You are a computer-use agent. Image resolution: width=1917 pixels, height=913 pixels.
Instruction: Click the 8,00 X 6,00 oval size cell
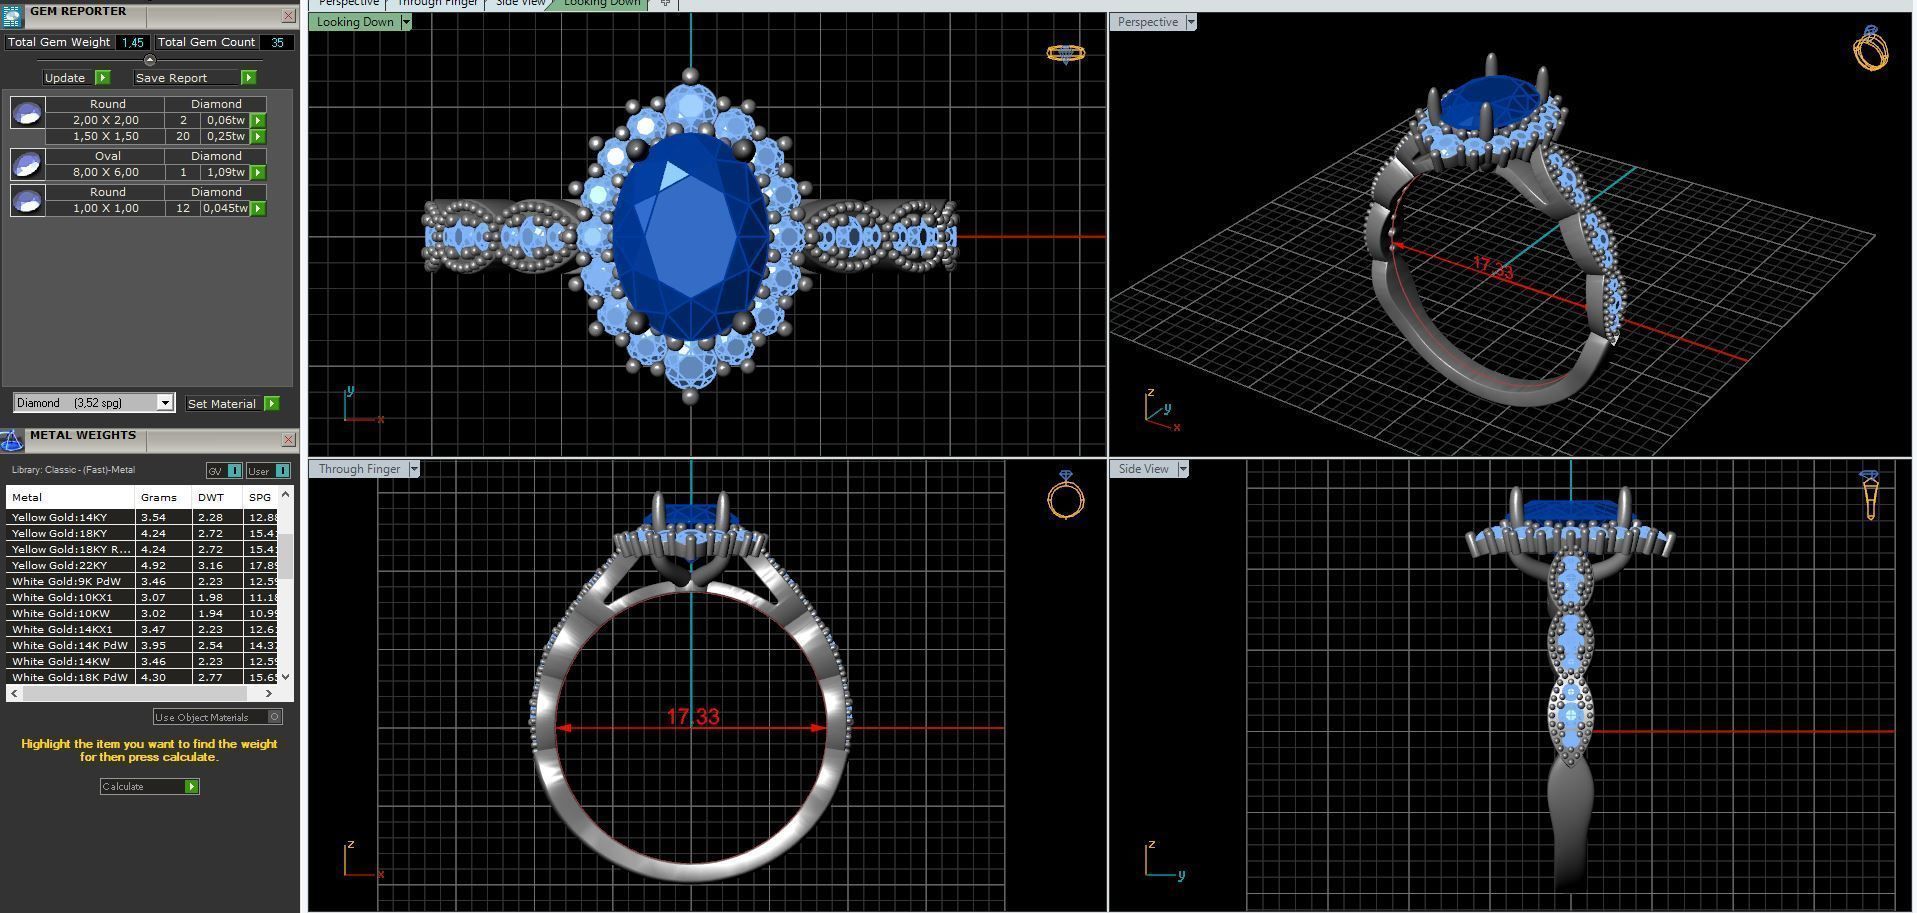coord(106,172)
